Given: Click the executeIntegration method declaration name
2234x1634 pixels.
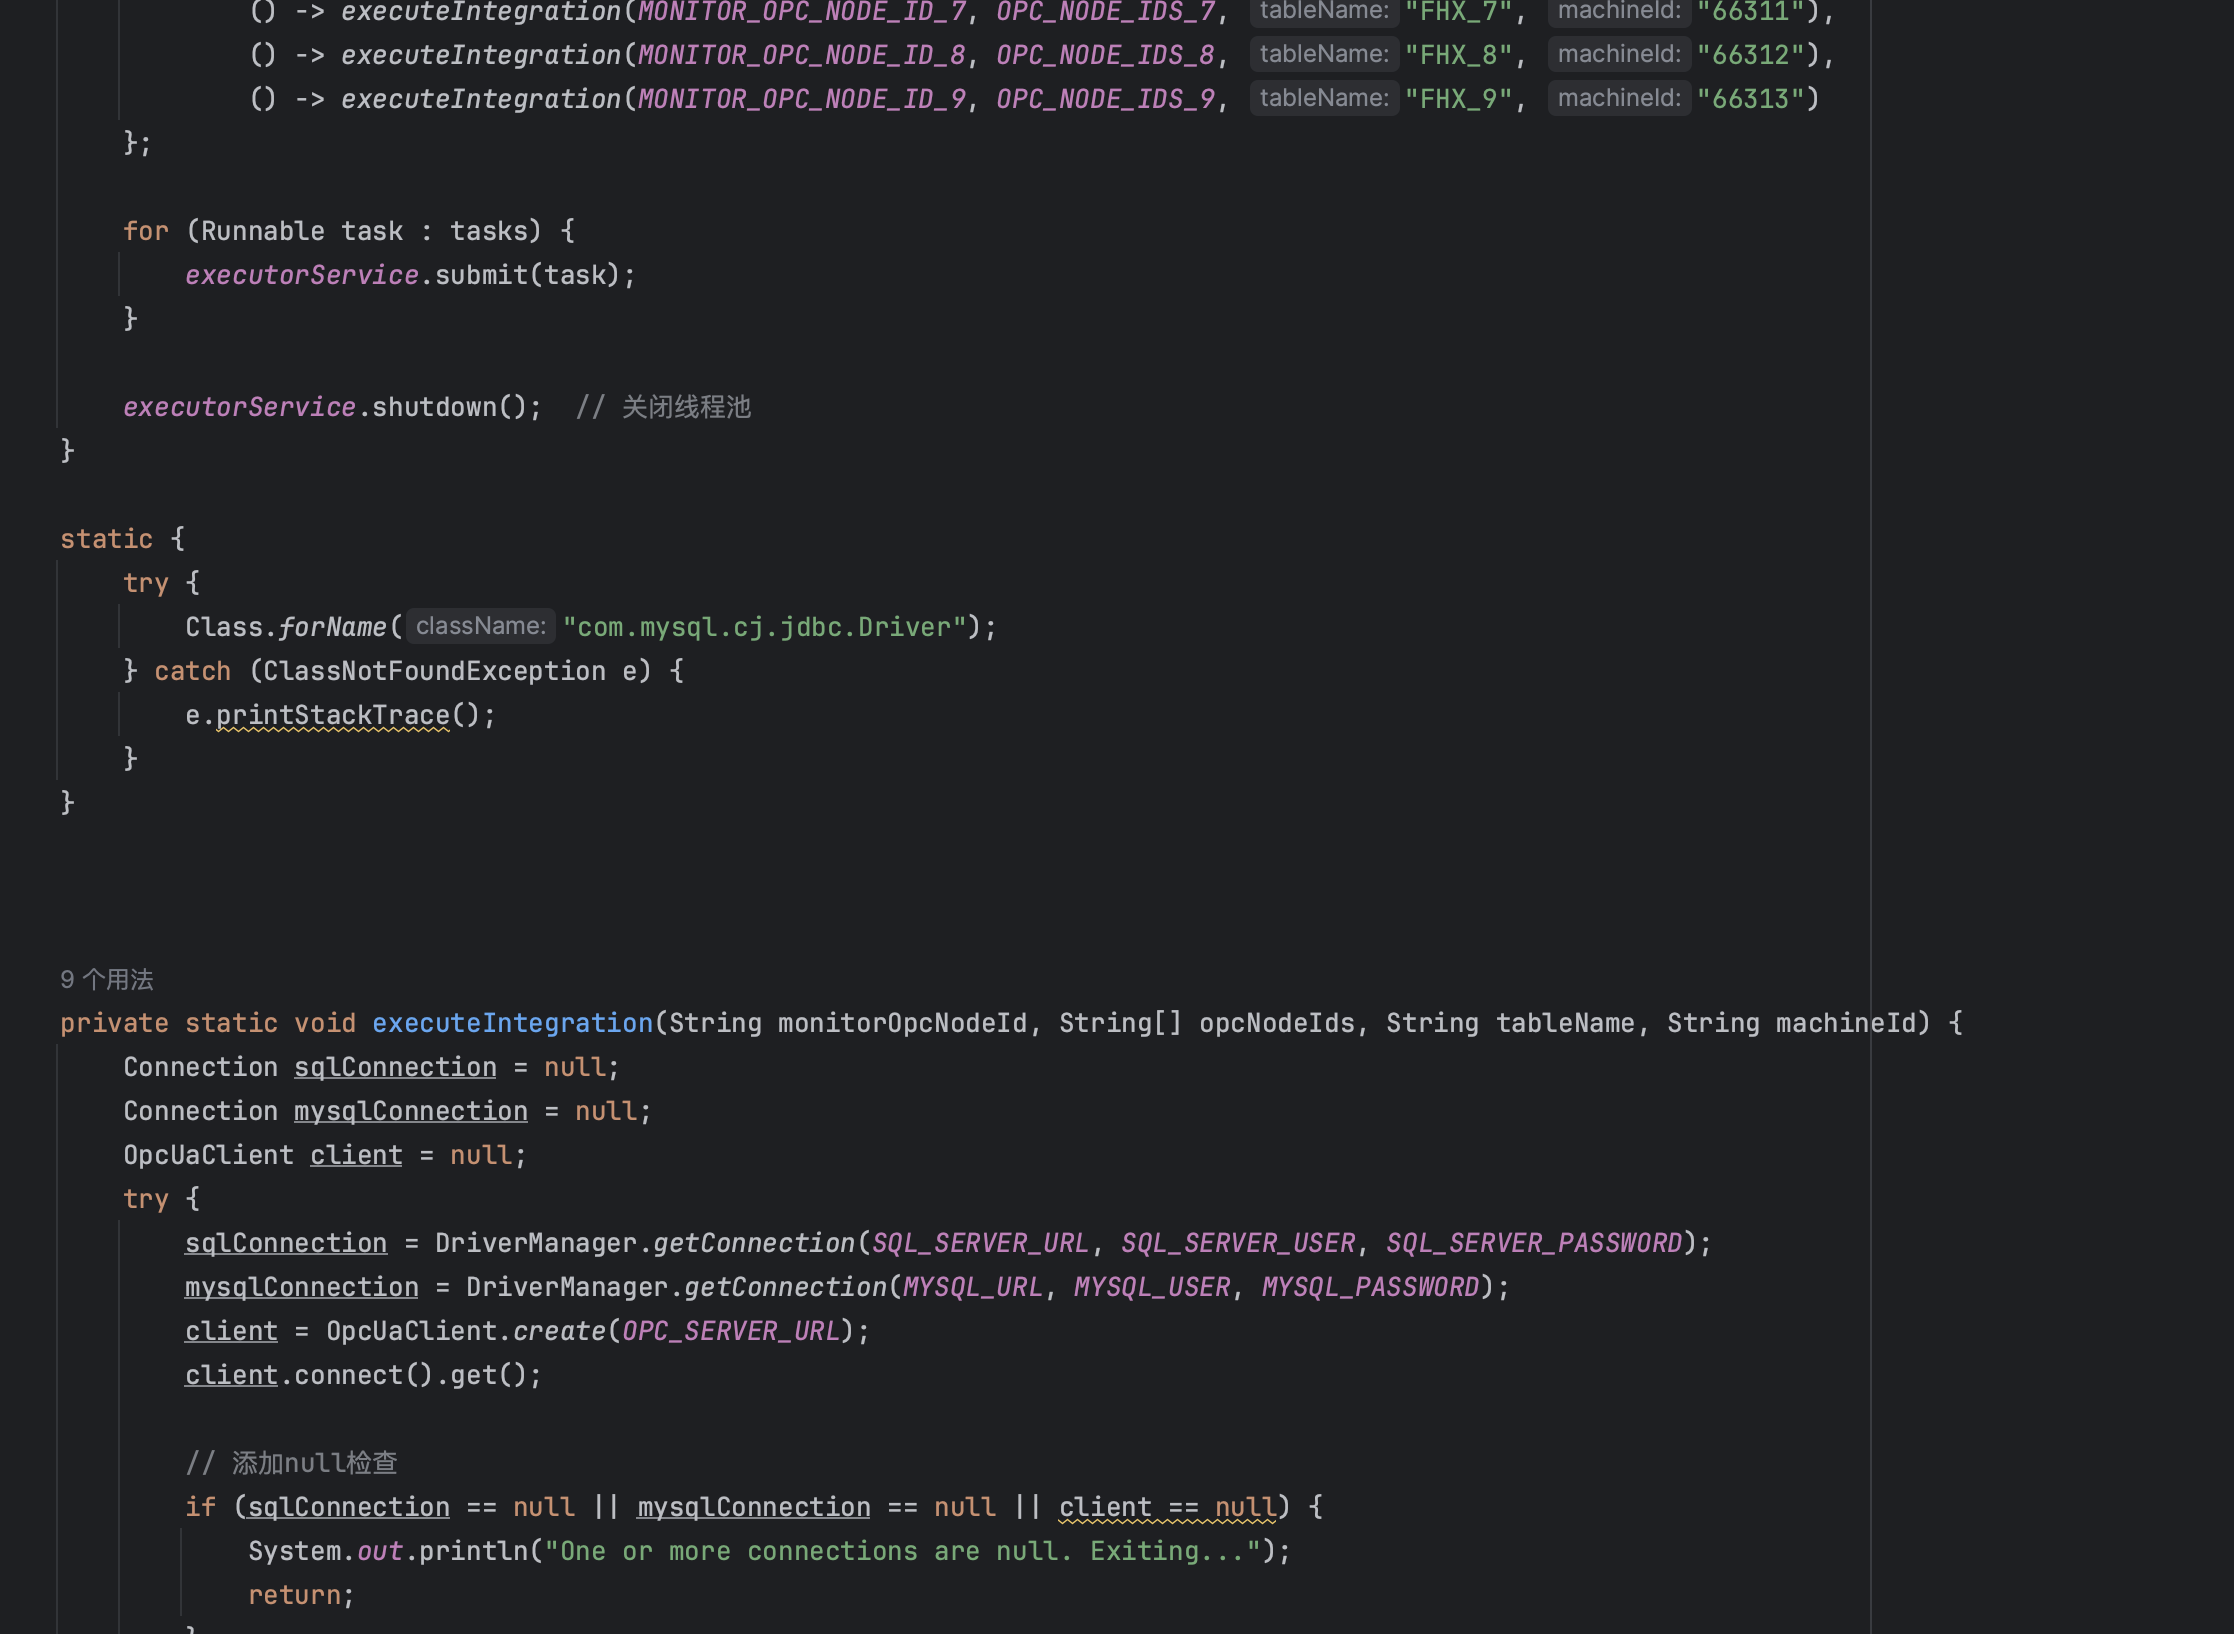Looking at the screenshot, I should coord(512,1023).
